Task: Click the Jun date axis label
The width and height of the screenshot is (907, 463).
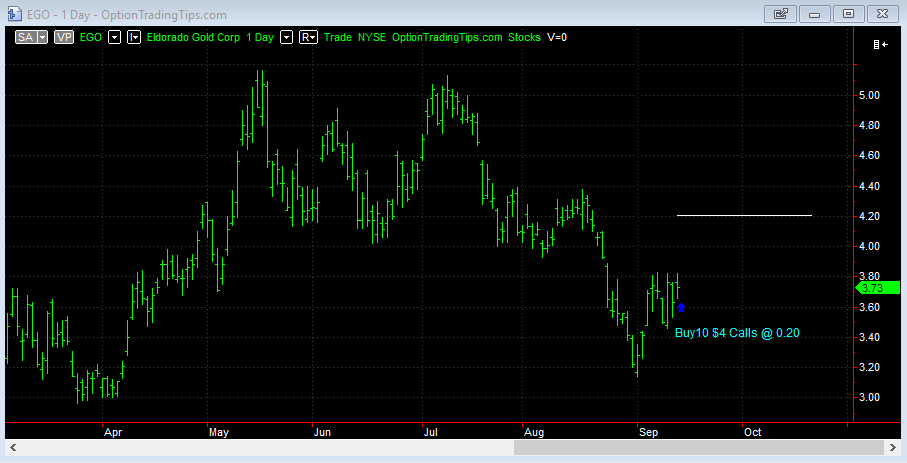Action: coord(322,433)
